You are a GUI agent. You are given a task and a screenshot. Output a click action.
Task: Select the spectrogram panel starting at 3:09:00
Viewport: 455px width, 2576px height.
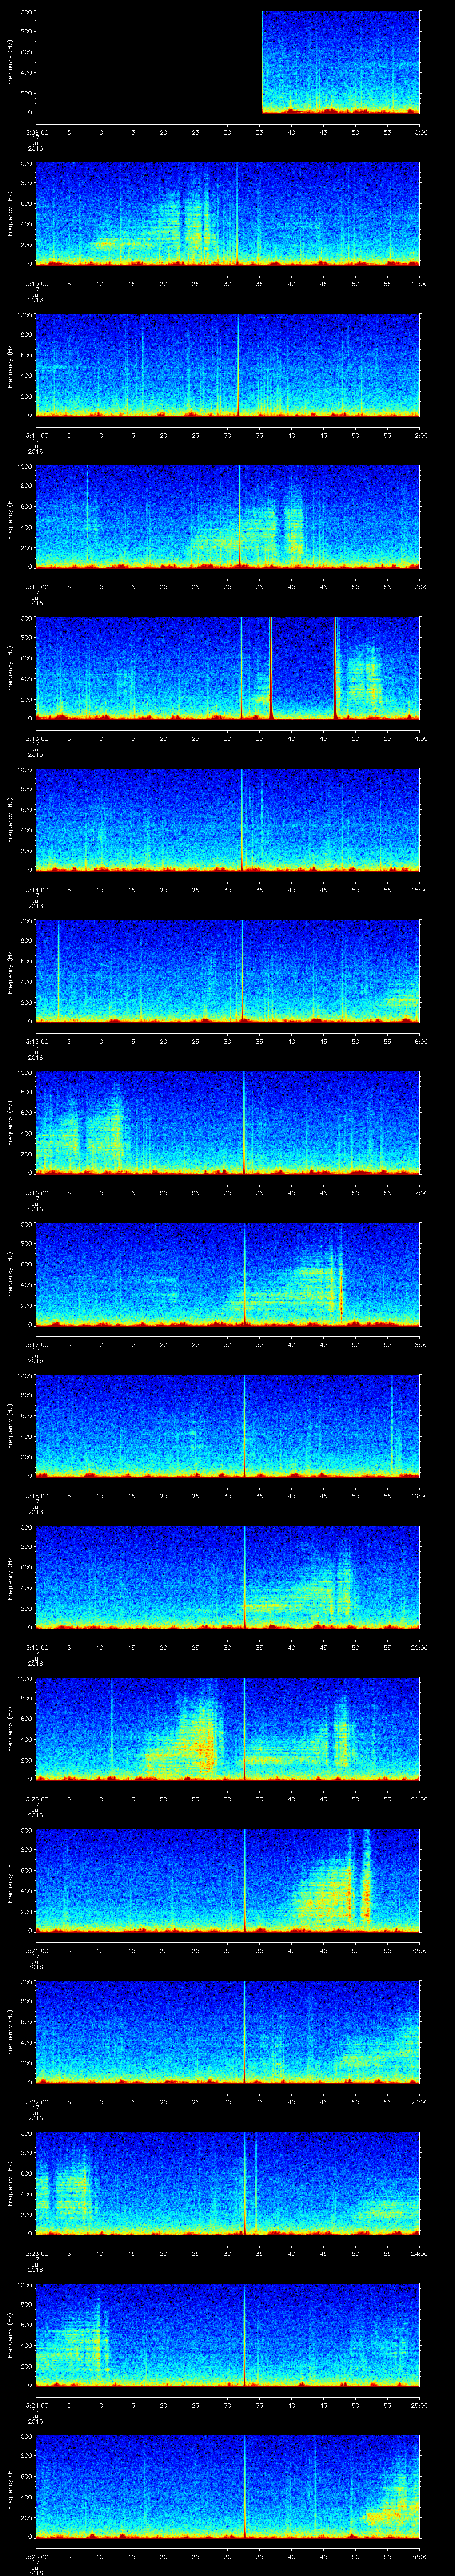click(228, 62)
